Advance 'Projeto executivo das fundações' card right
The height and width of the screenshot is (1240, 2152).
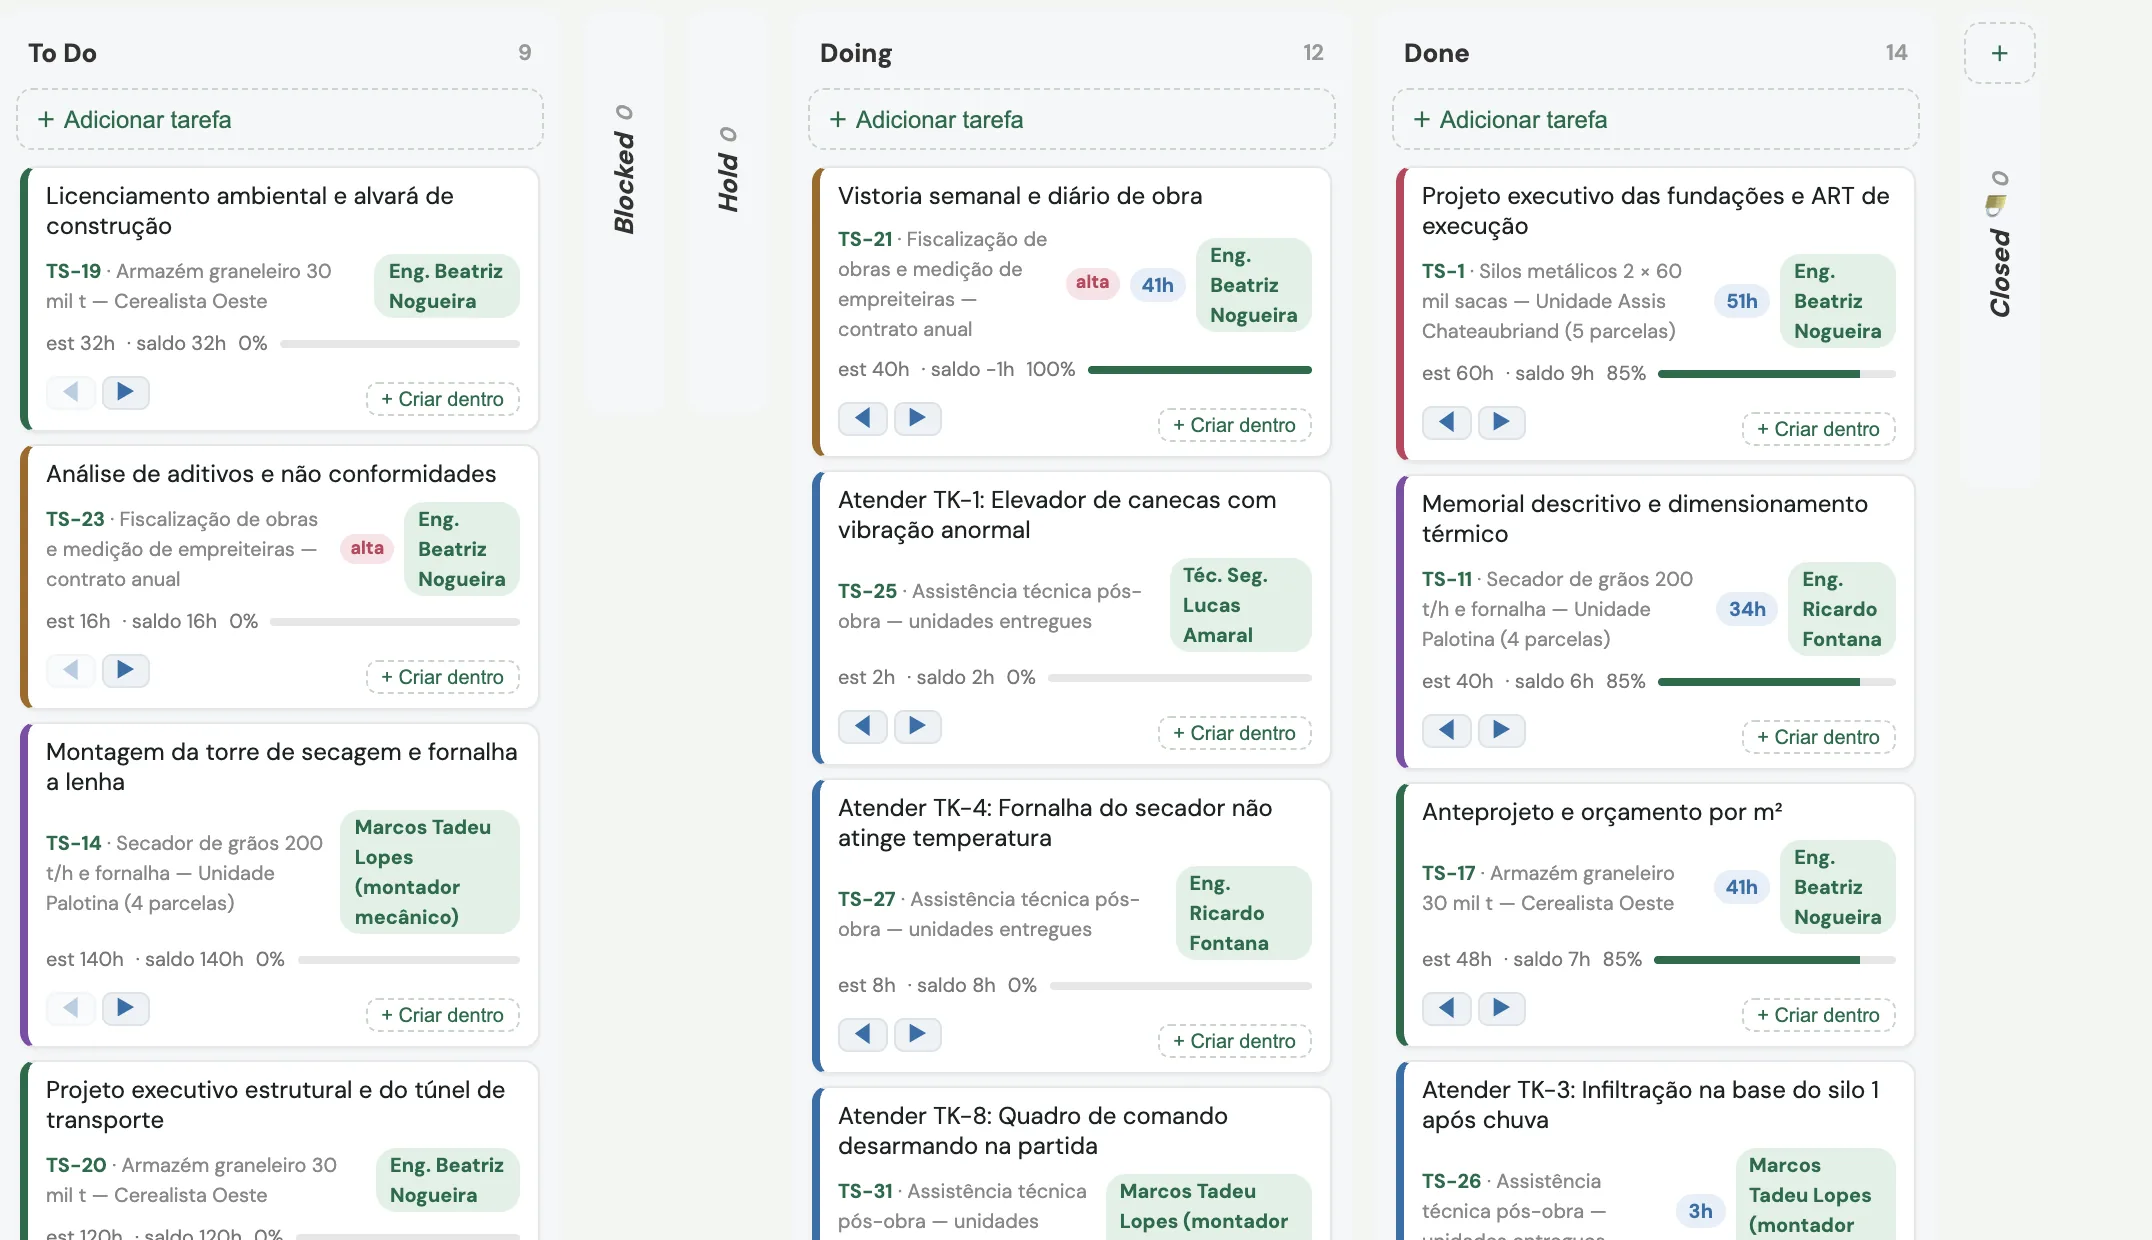(x=1501, y=422)
